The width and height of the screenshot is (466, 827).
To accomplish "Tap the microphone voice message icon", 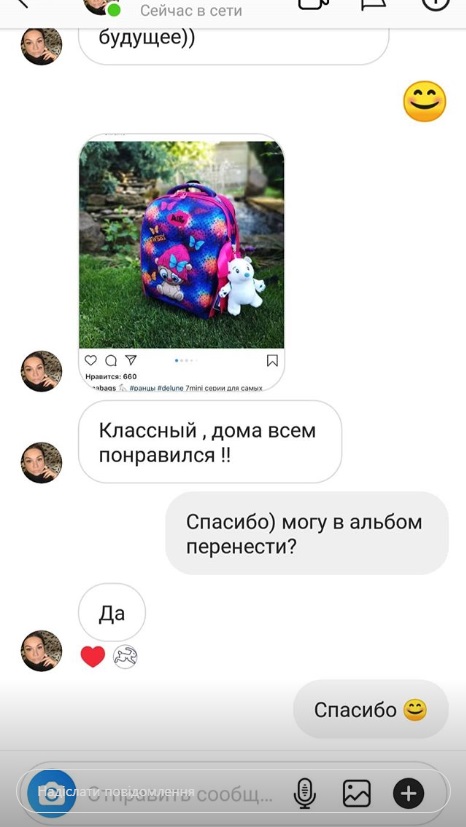I will (x=304, y=794).
